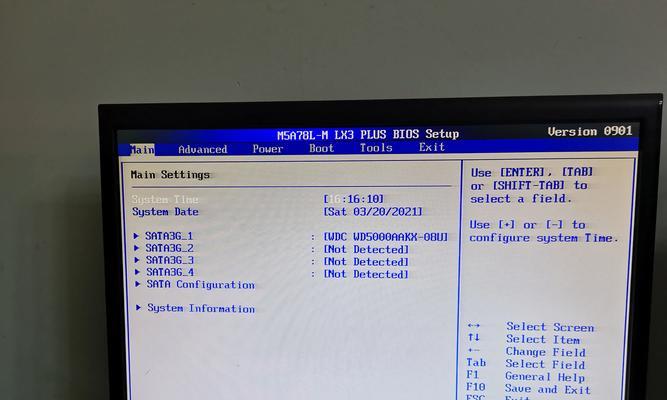
Task: Click the up-down arrows key icon
Action: coord(473,337)
